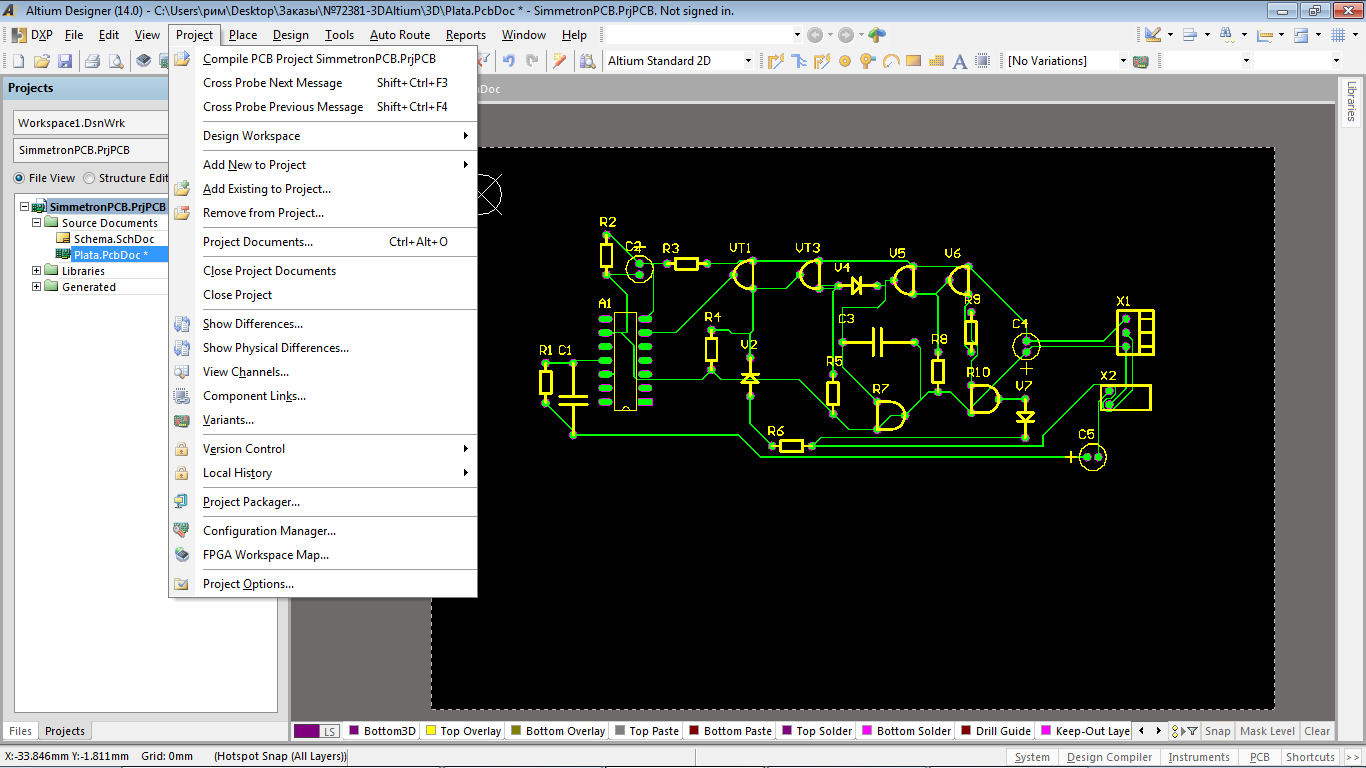1366x768 pixels.
Task: Click the Browse Components icon on toolbar
Action: point(587,61)
